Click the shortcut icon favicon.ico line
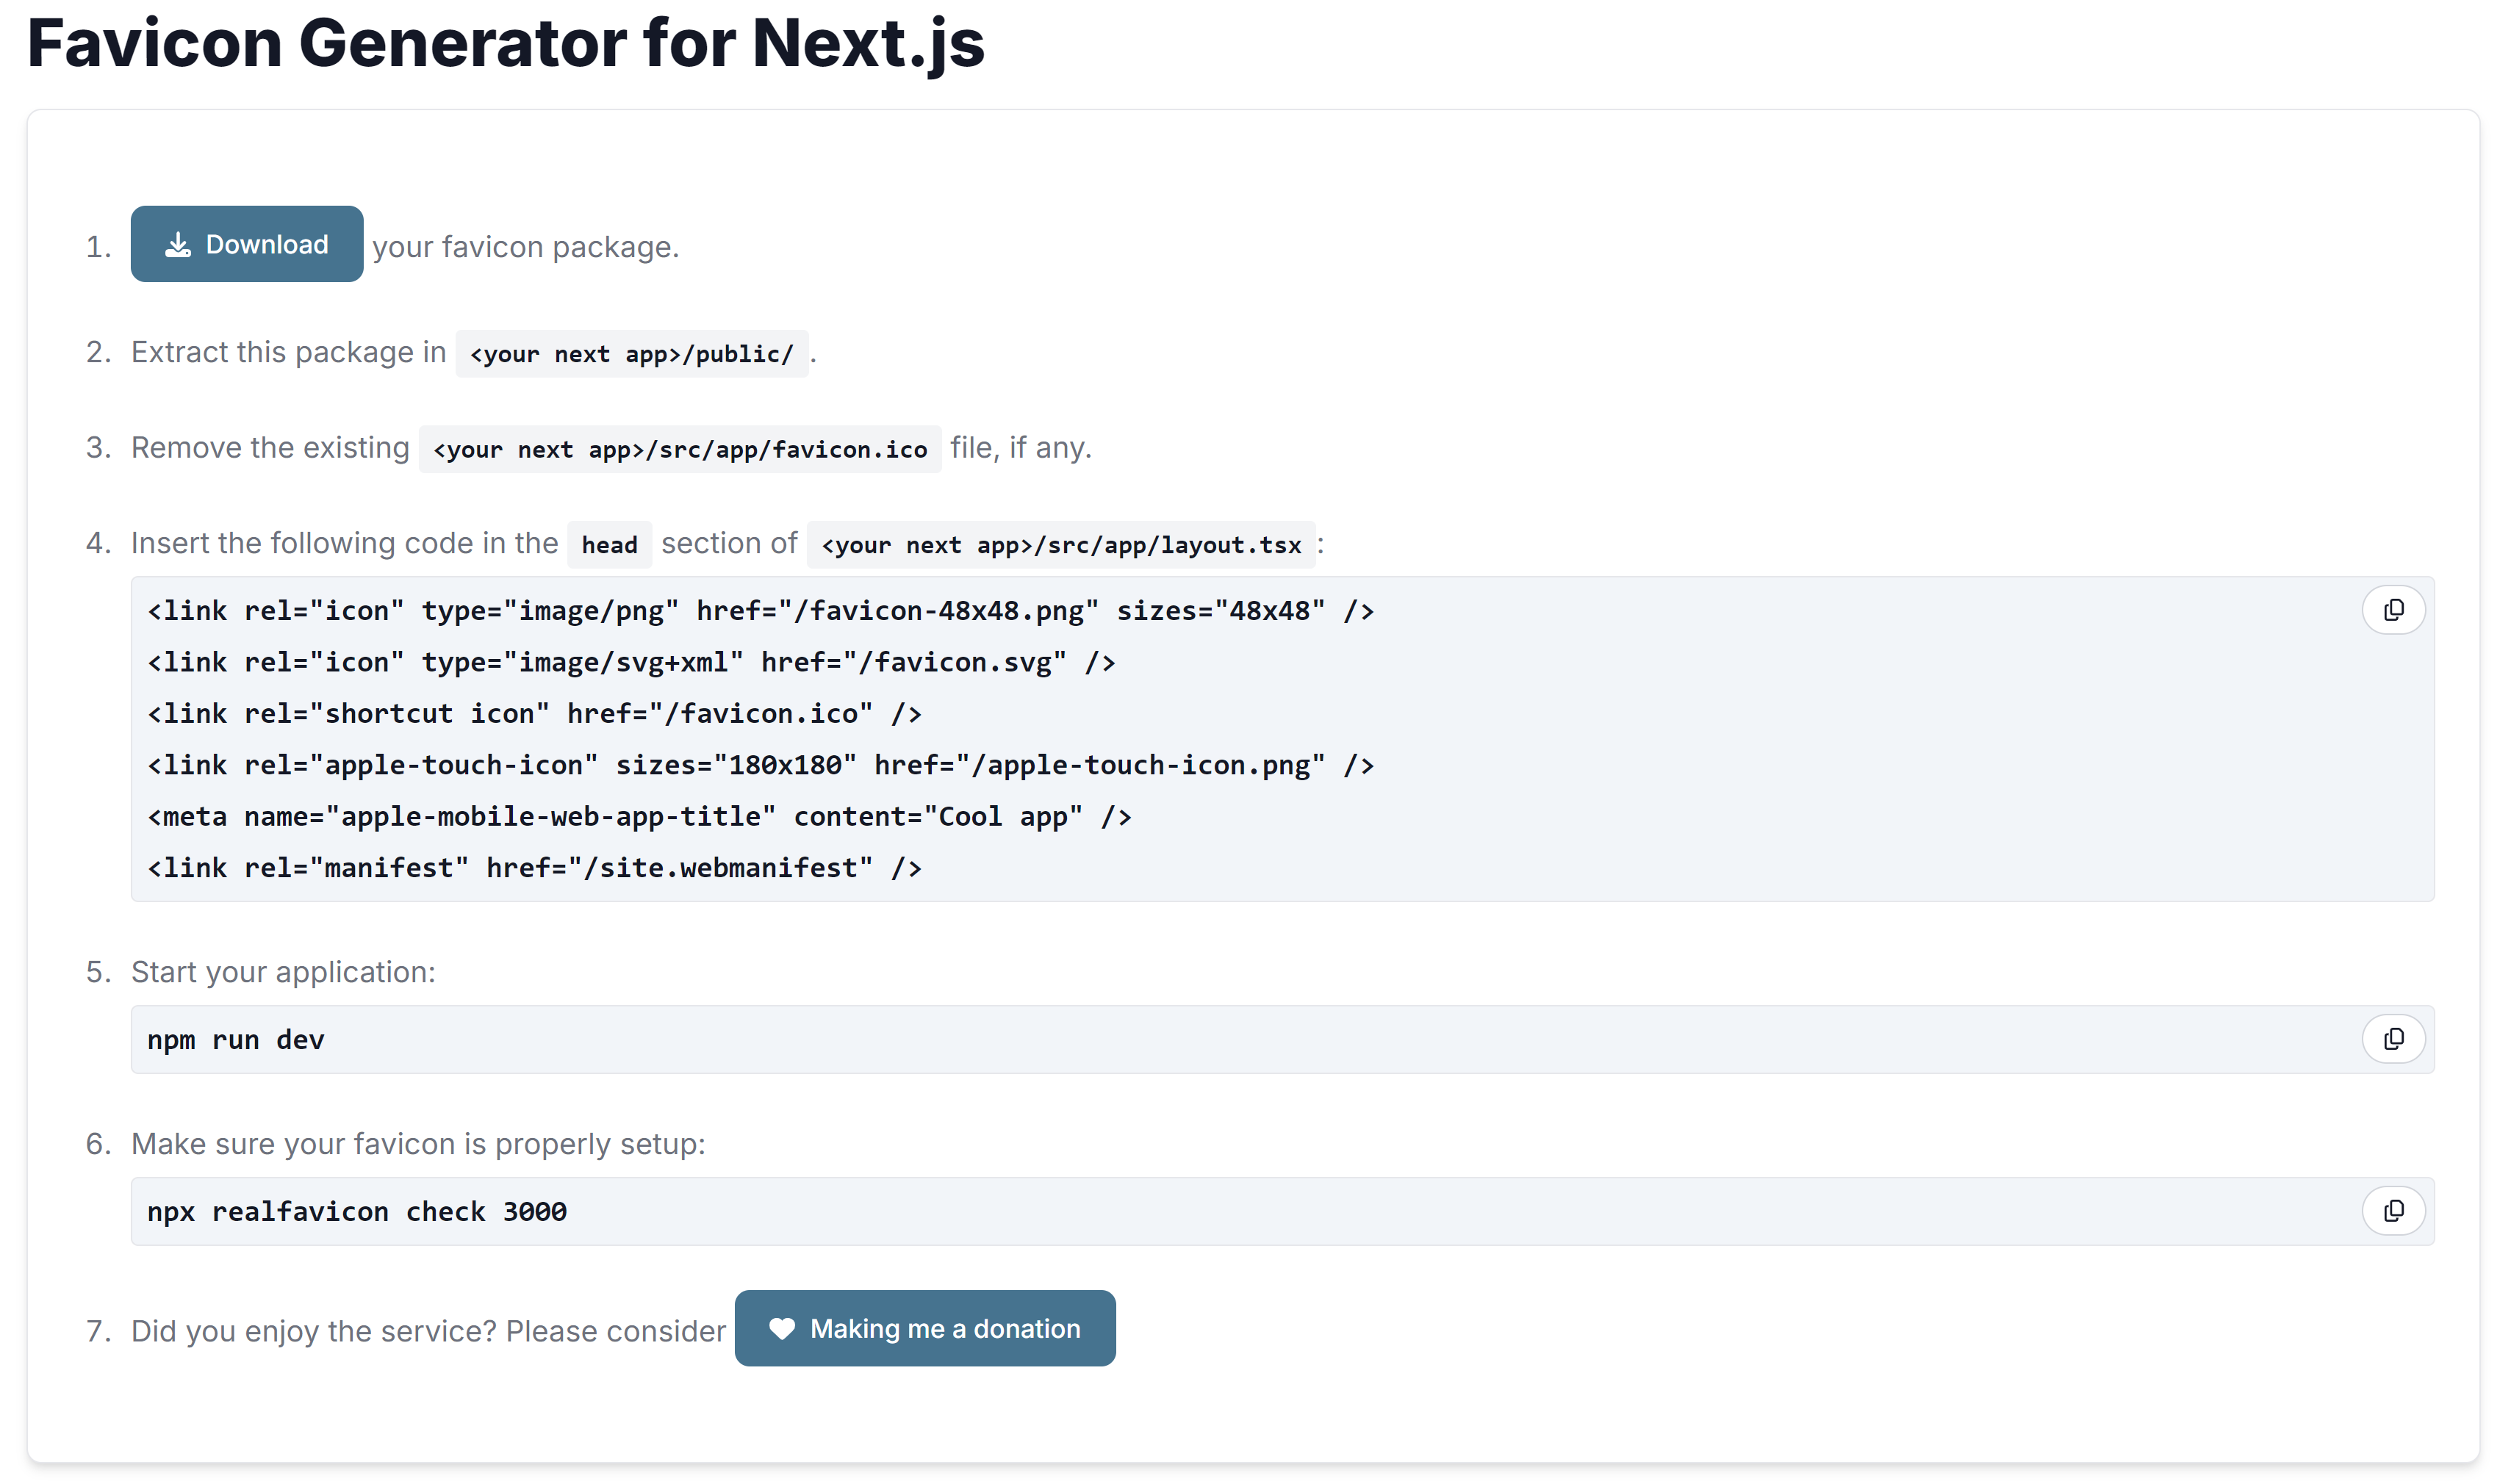This screenshot has height=1484, width=2511. click(x=534, y=714)
